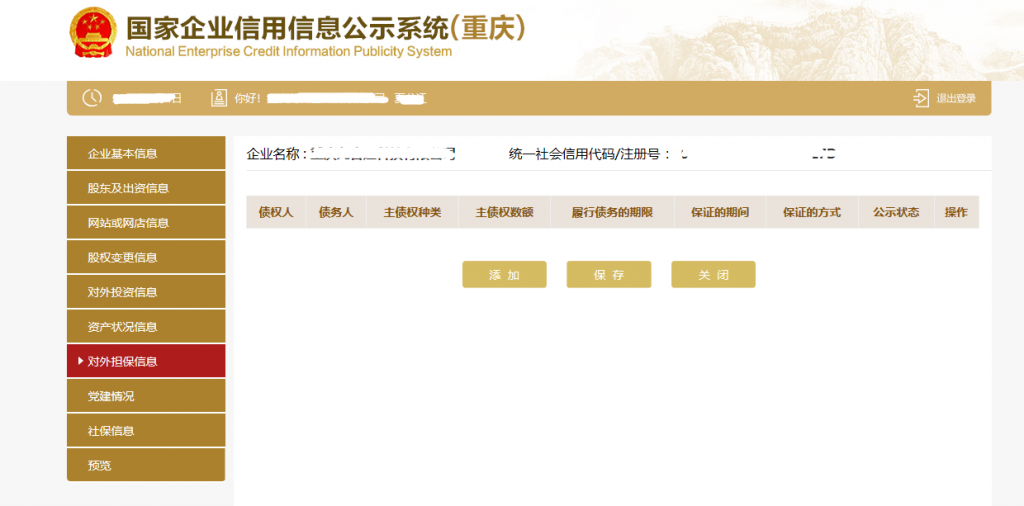
Task: Click the 添加 button
Action: pyautogui.click(x=504, y=275)
